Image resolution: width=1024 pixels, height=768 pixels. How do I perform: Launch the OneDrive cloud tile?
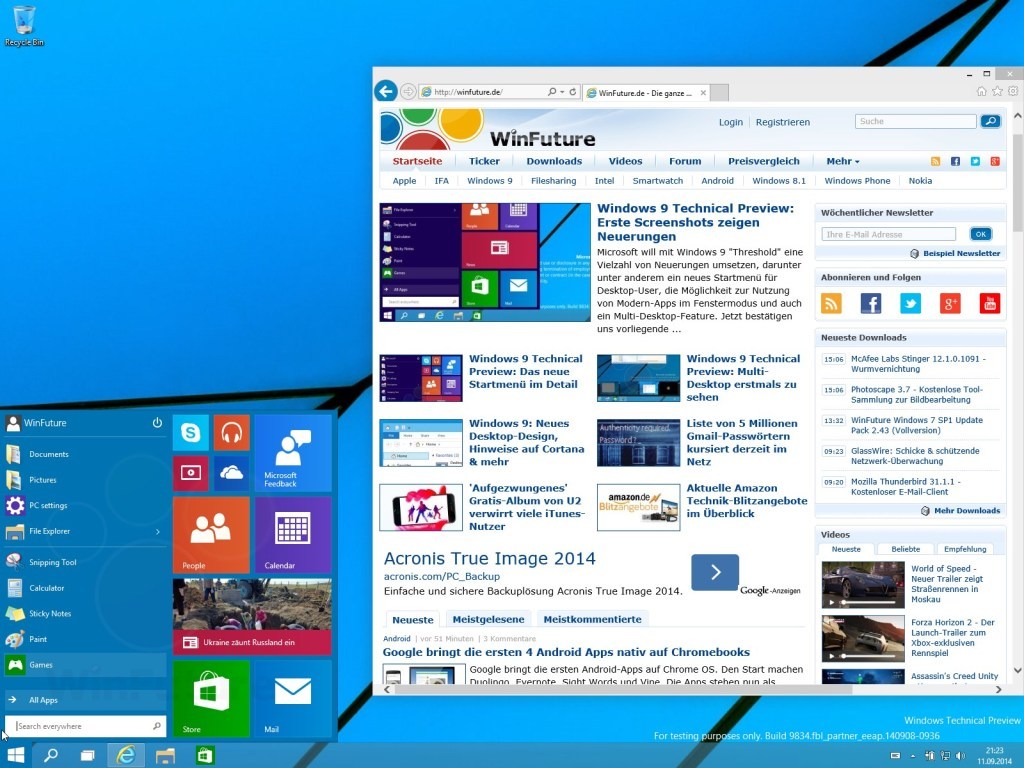pos(231,473)
